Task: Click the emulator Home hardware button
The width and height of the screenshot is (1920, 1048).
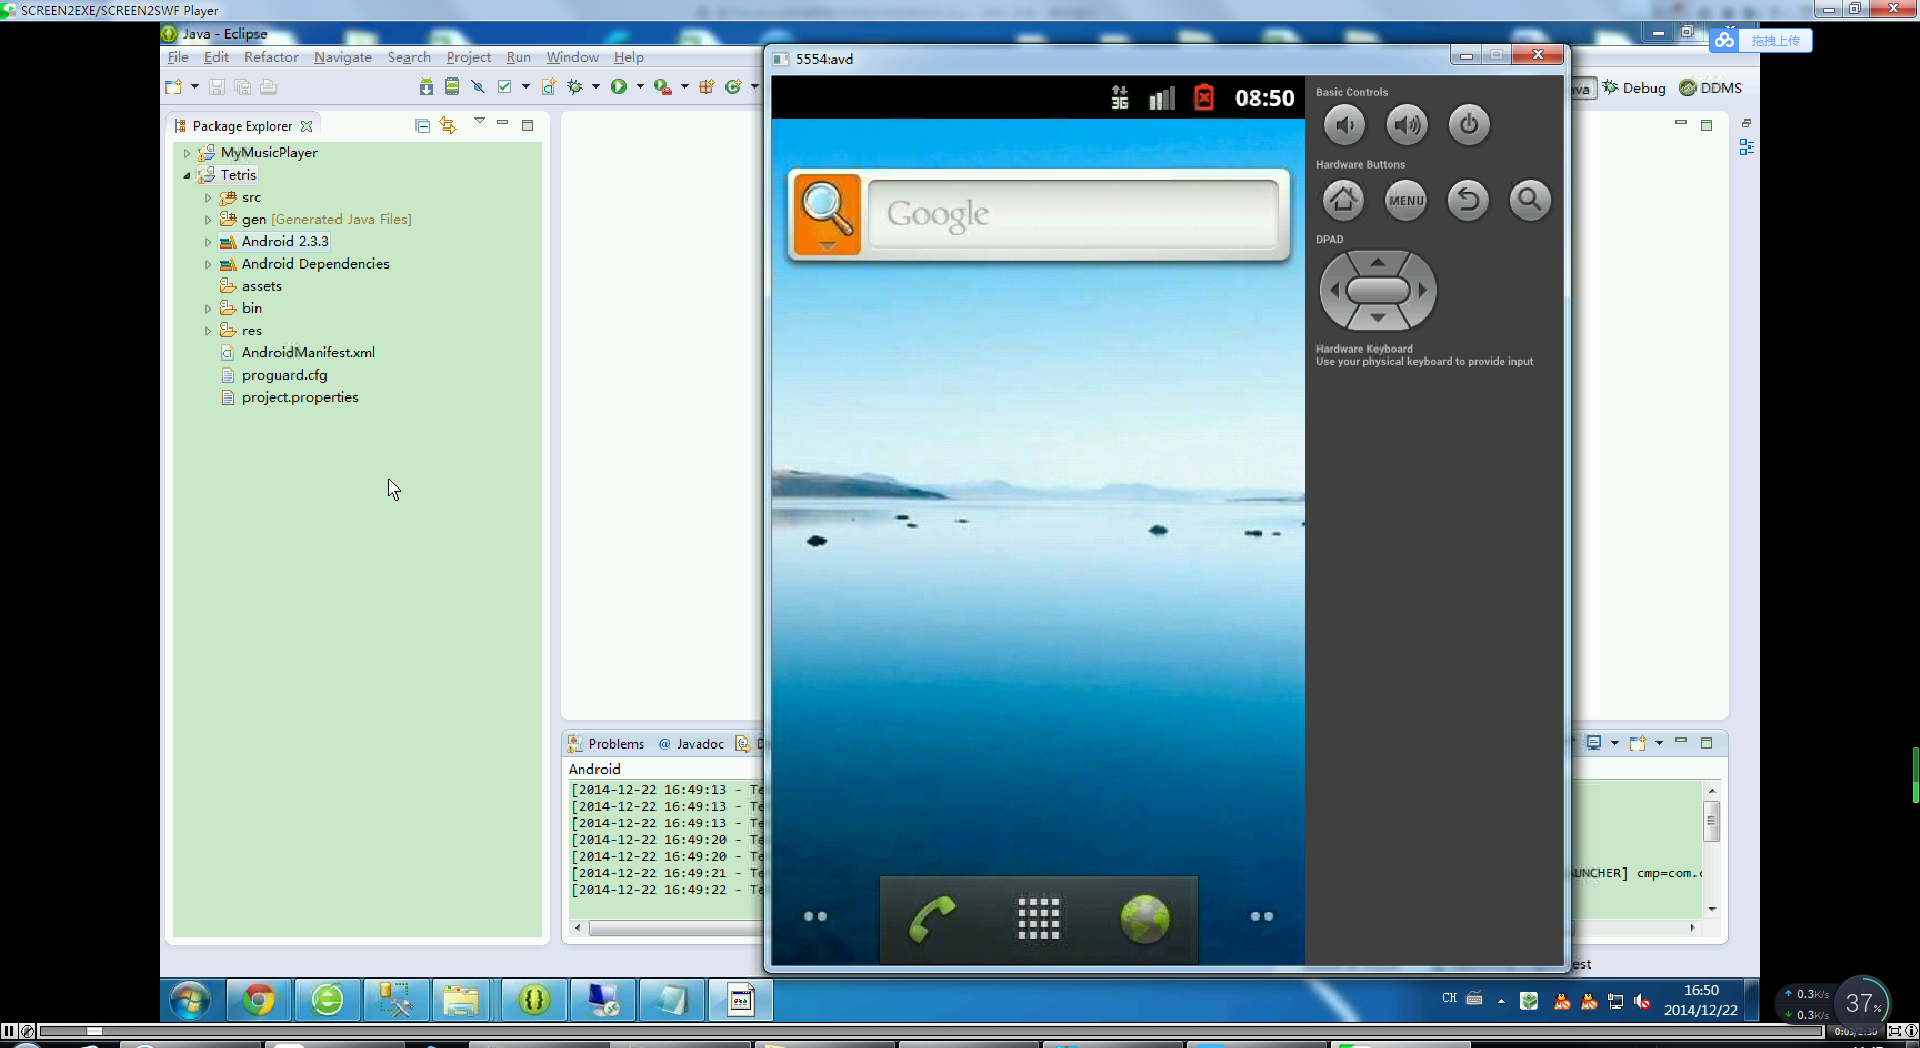Action: [x=1343, y=200]
